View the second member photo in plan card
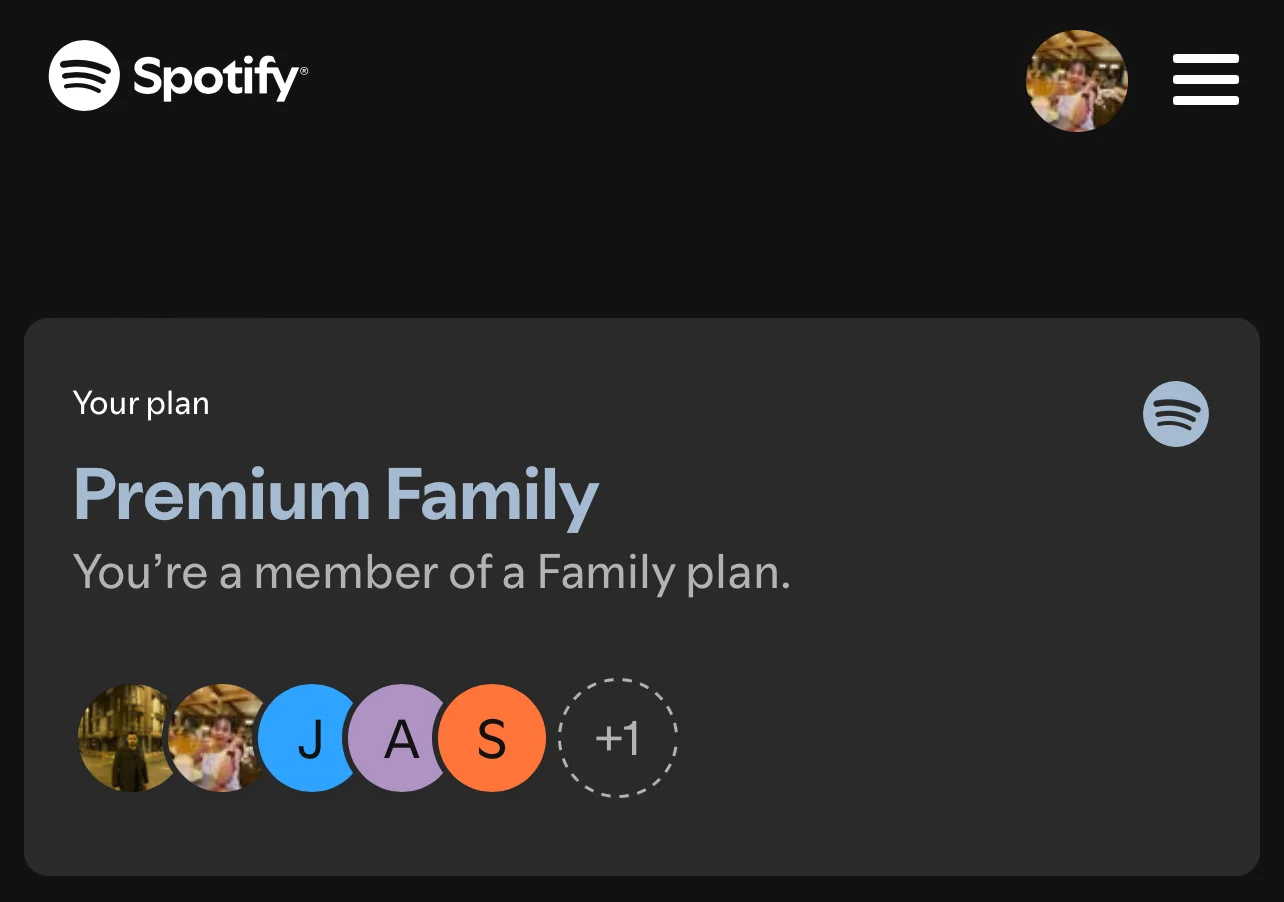This screenshot has height=902, width=1284. tap(215, 738)
